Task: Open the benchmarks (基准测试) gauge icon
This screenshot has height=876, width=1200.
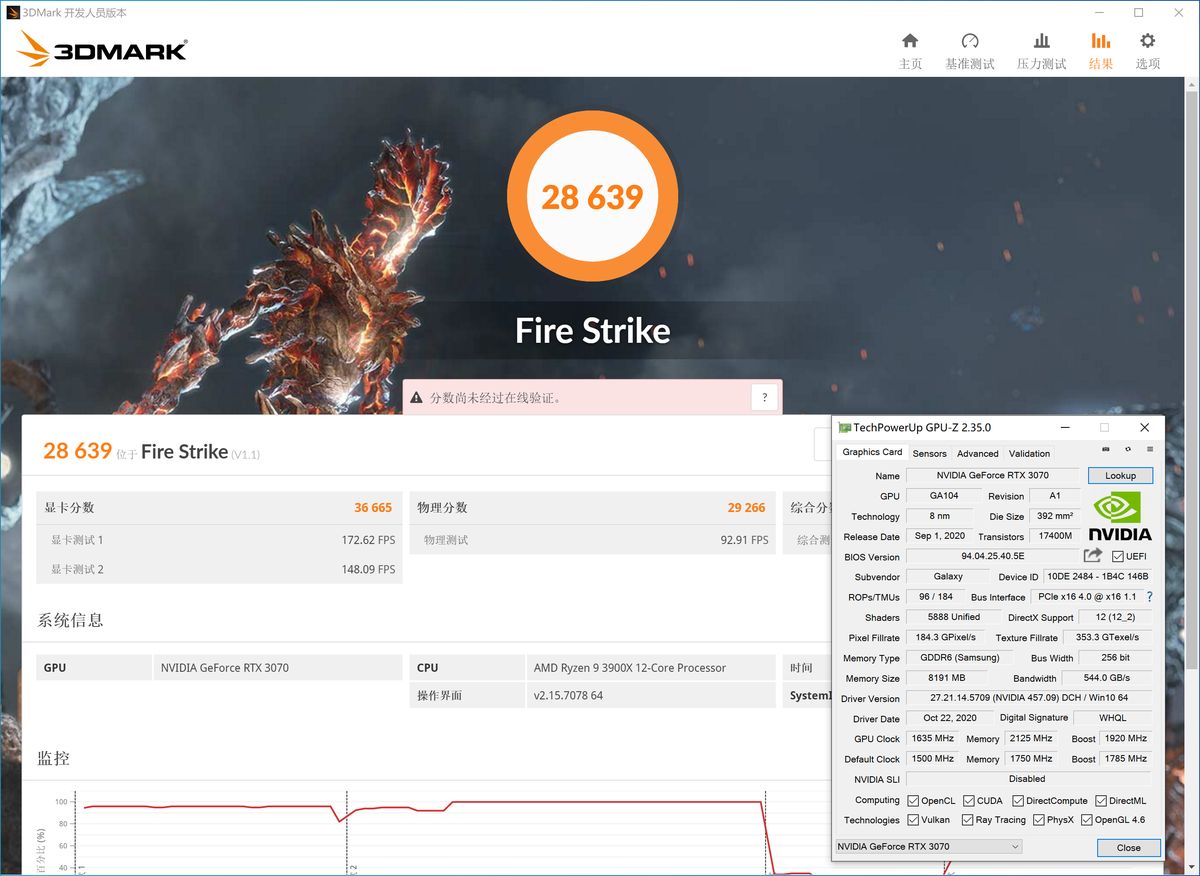Action: (x=969, y=41)
